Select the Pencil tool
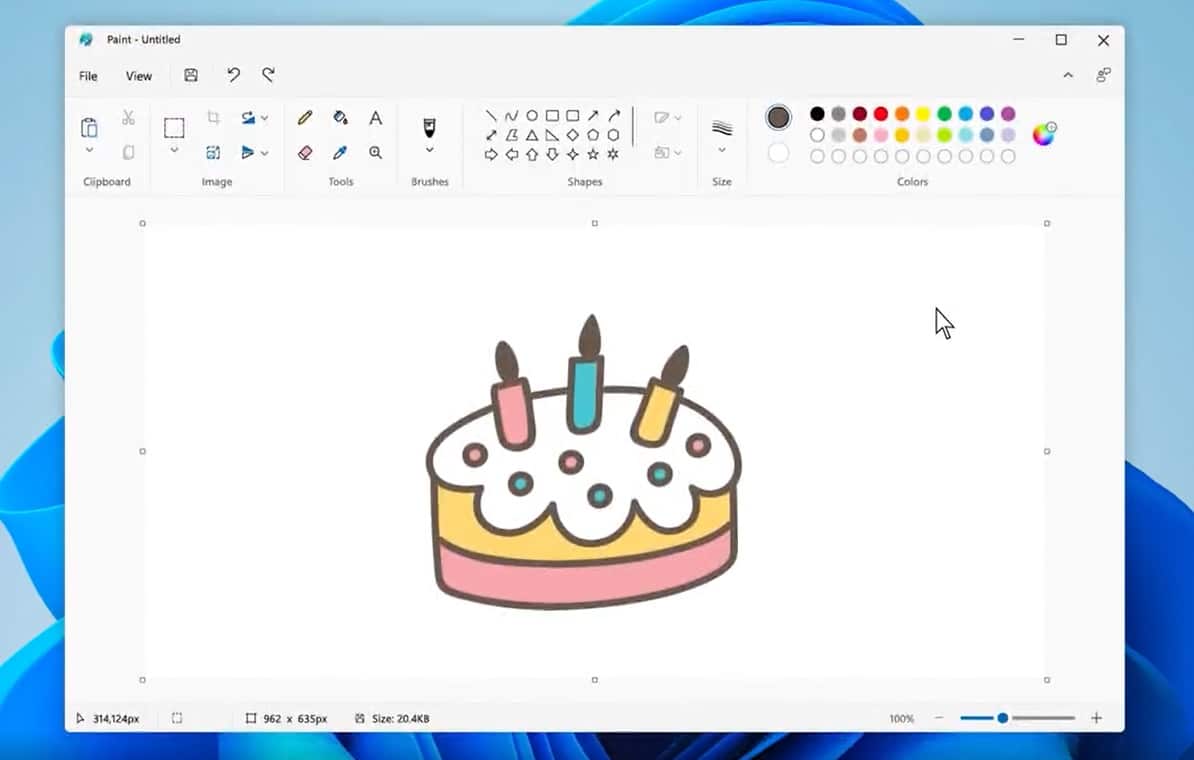The image size is (1194, 760). coord(305,117)
